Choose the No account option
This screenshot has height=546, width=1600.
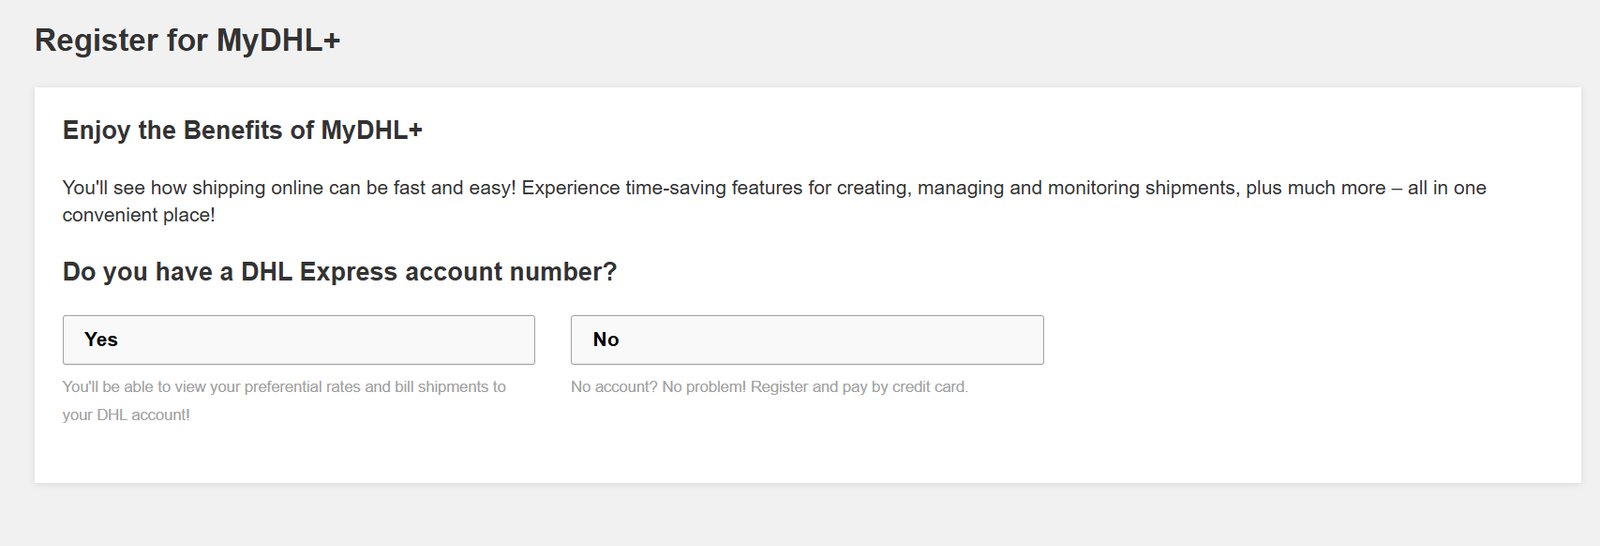coord(807,340)
